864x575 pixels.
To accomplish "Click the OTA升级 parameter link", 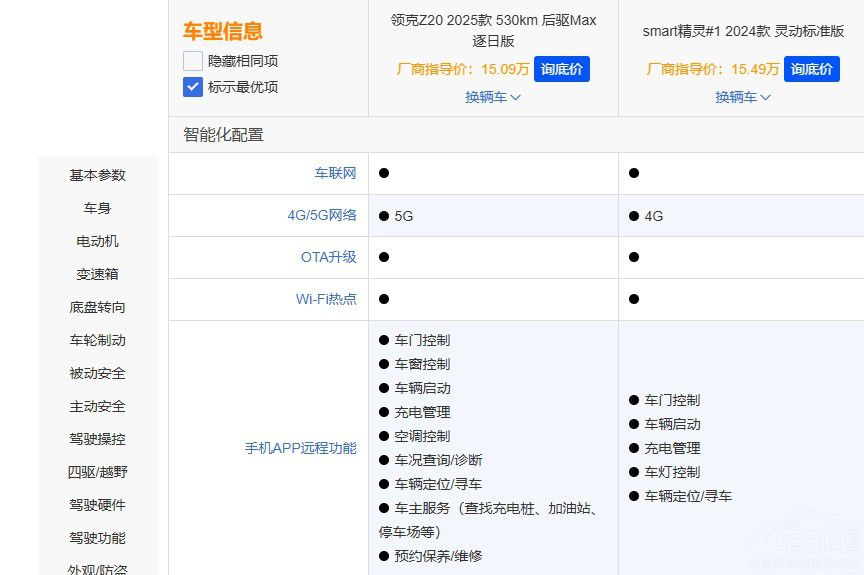I will coord(328,257).
